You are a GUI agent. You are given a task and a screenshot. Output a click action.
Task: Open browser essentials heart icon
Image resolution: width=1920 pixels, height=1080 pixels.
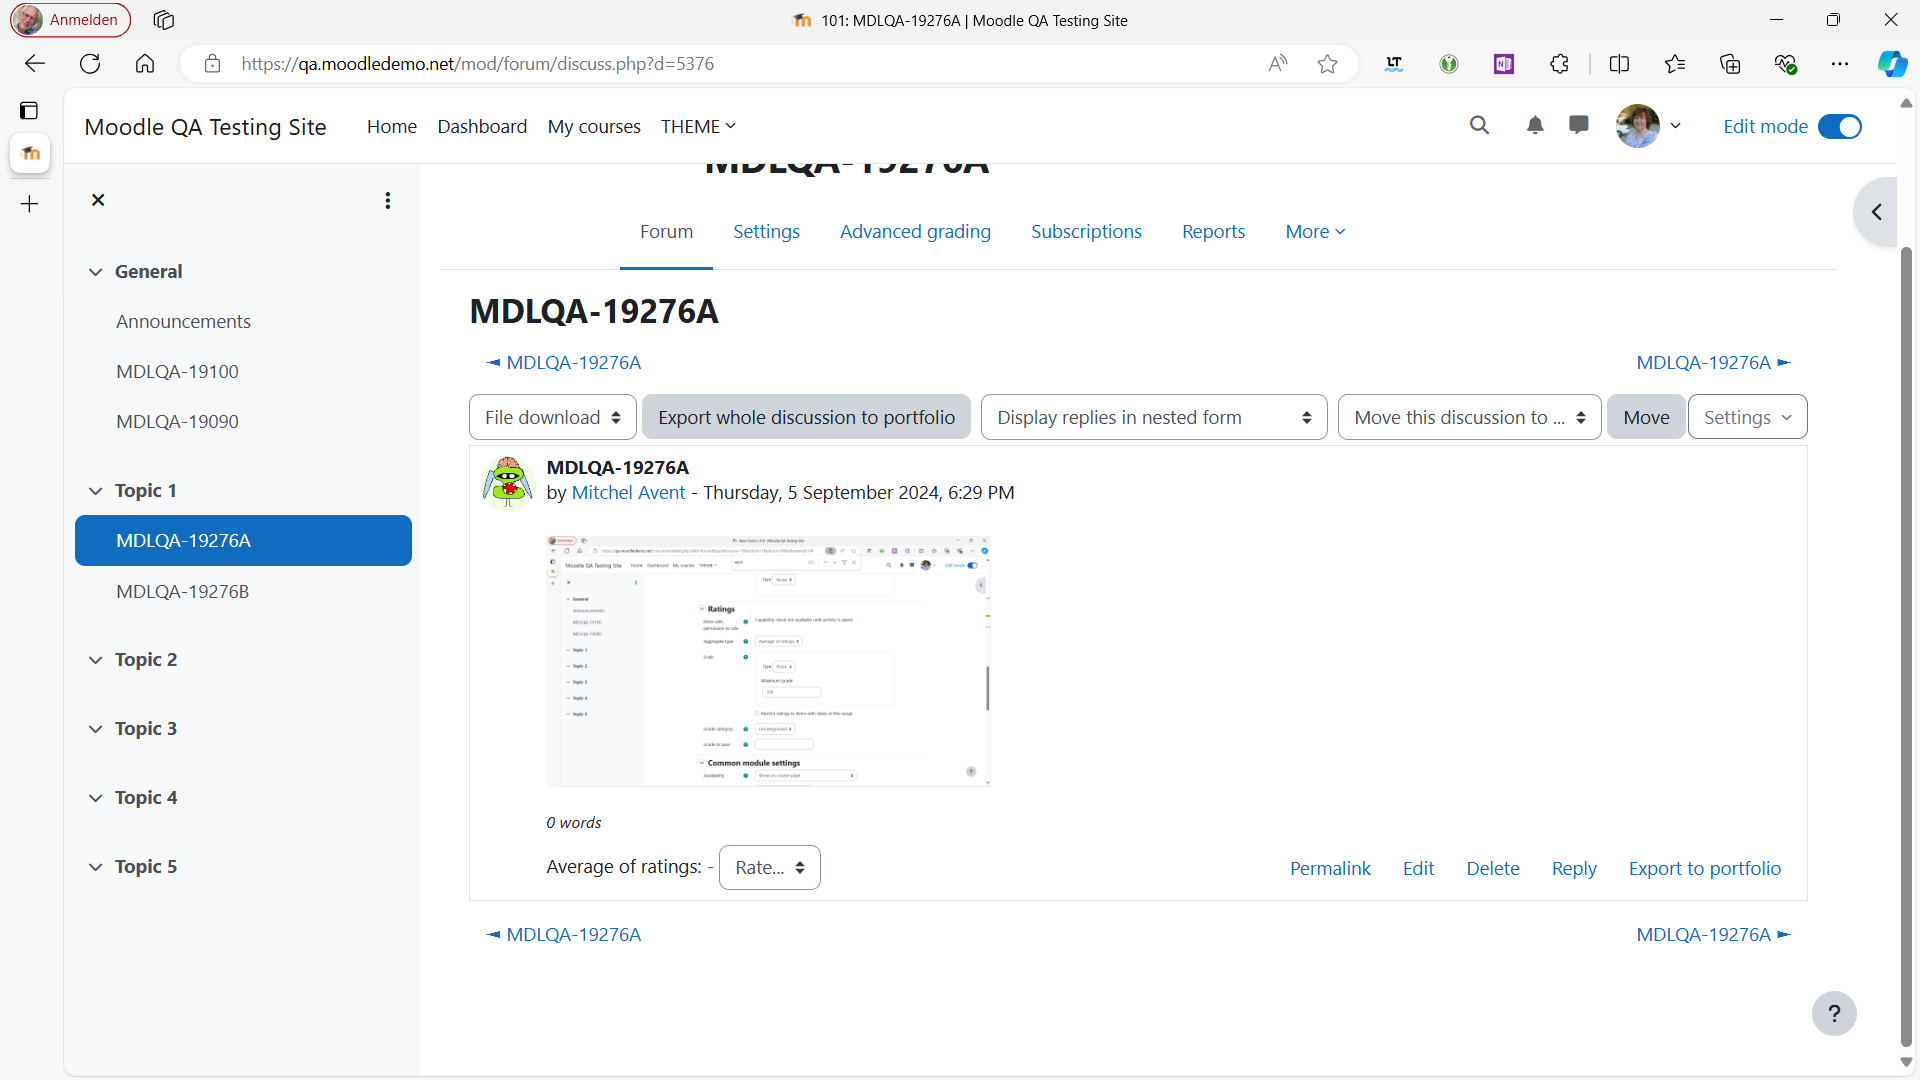click(1785, 64)
